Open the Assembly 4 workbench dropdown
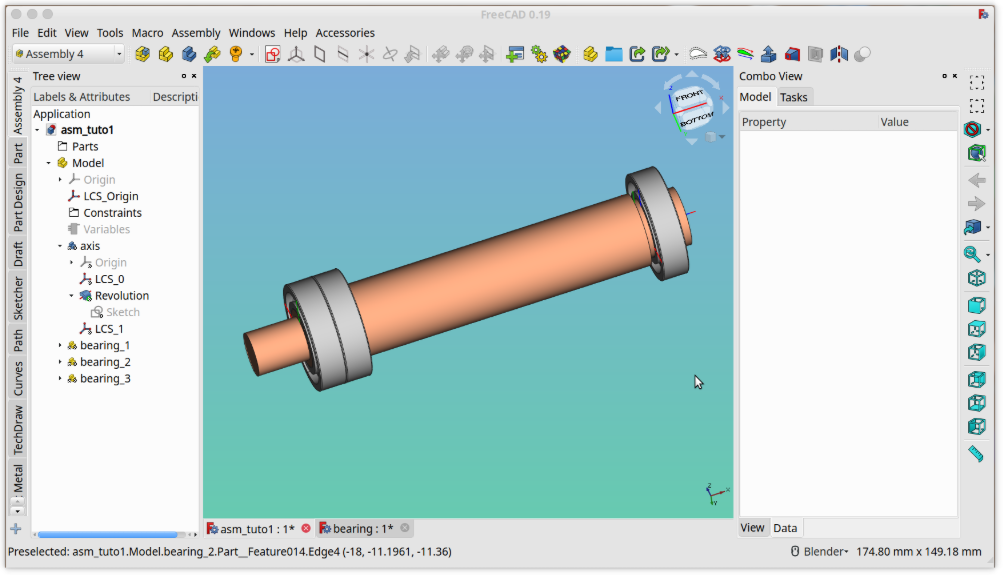The image size is (1003, 575). (68, 54)
